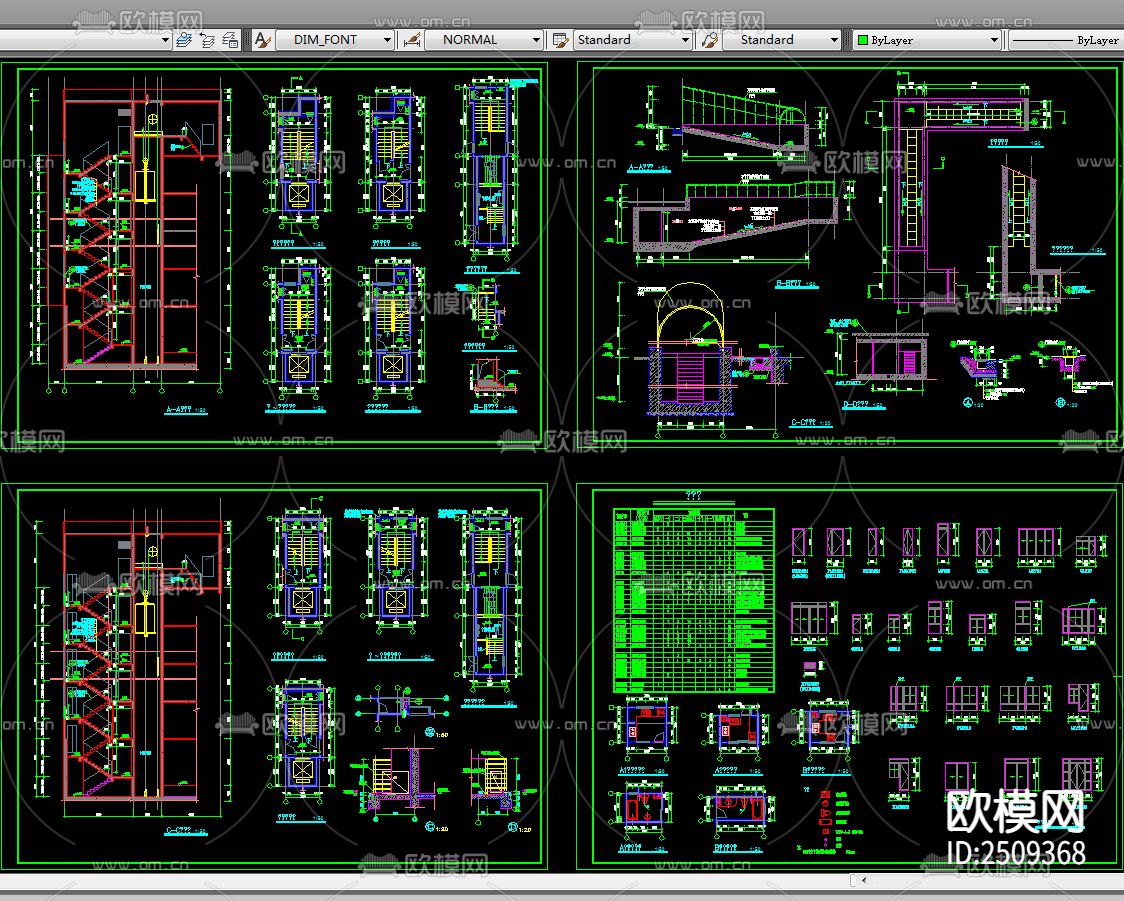Expand the DIM_FONT text style dropdown
This screenshot has width=1124, height=901.
pos(387,40)
